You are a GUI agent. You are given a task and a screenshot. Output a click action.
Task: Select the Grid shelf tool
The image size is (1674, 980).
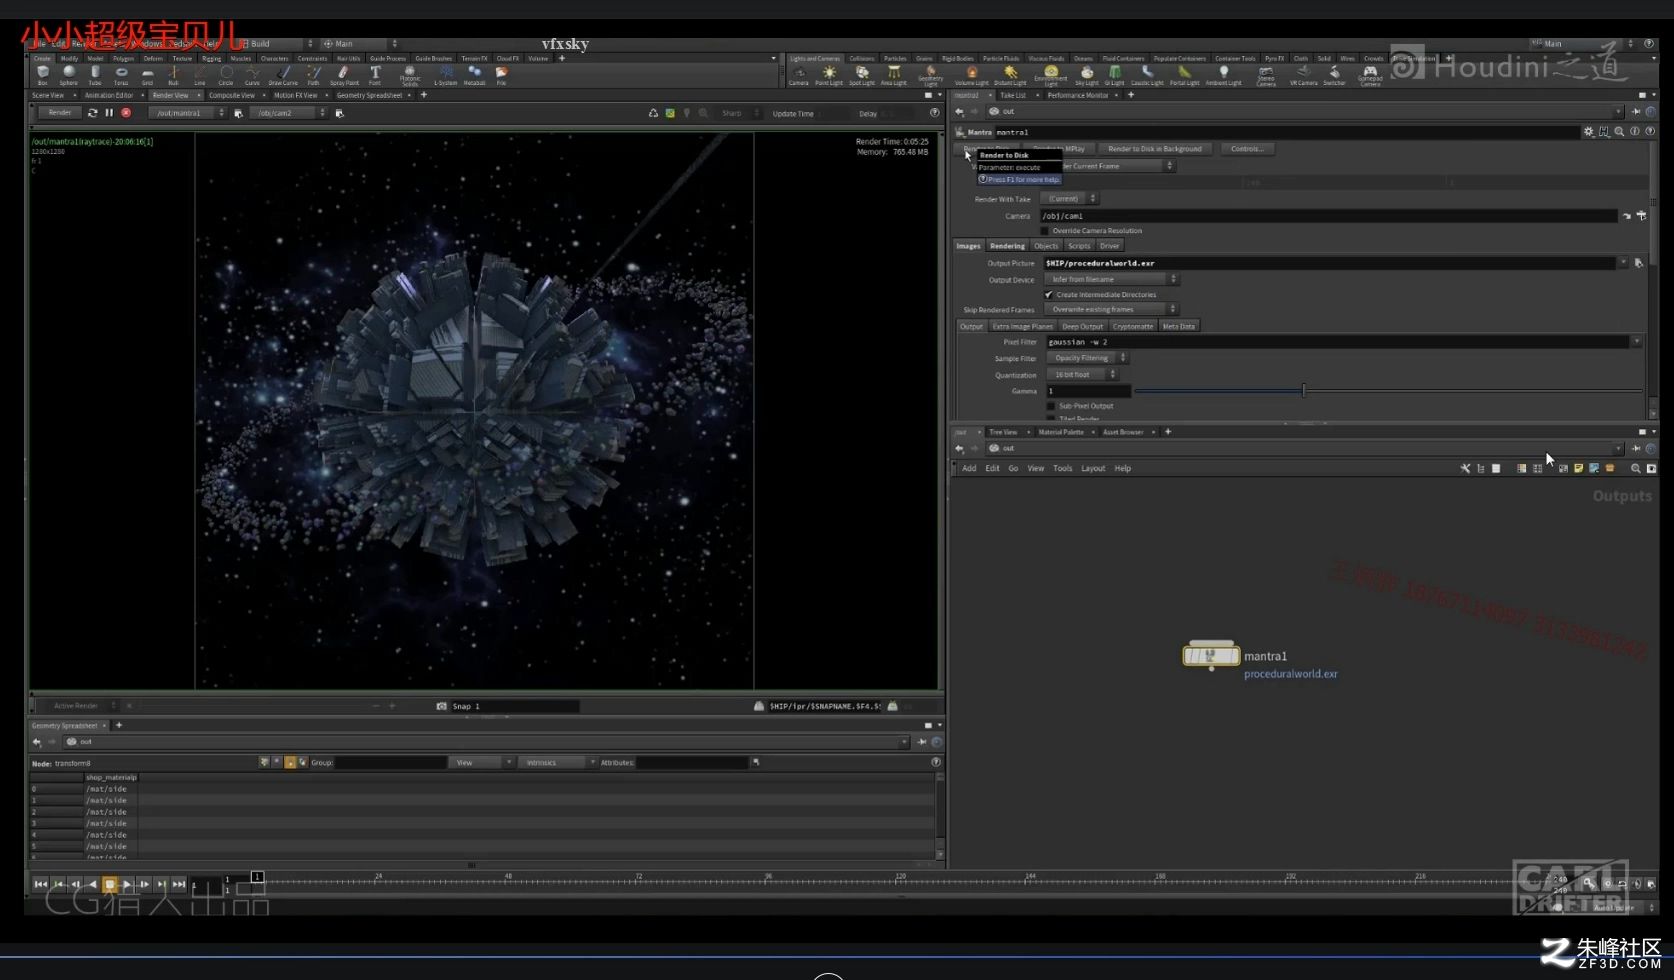(x=147, y=75)
